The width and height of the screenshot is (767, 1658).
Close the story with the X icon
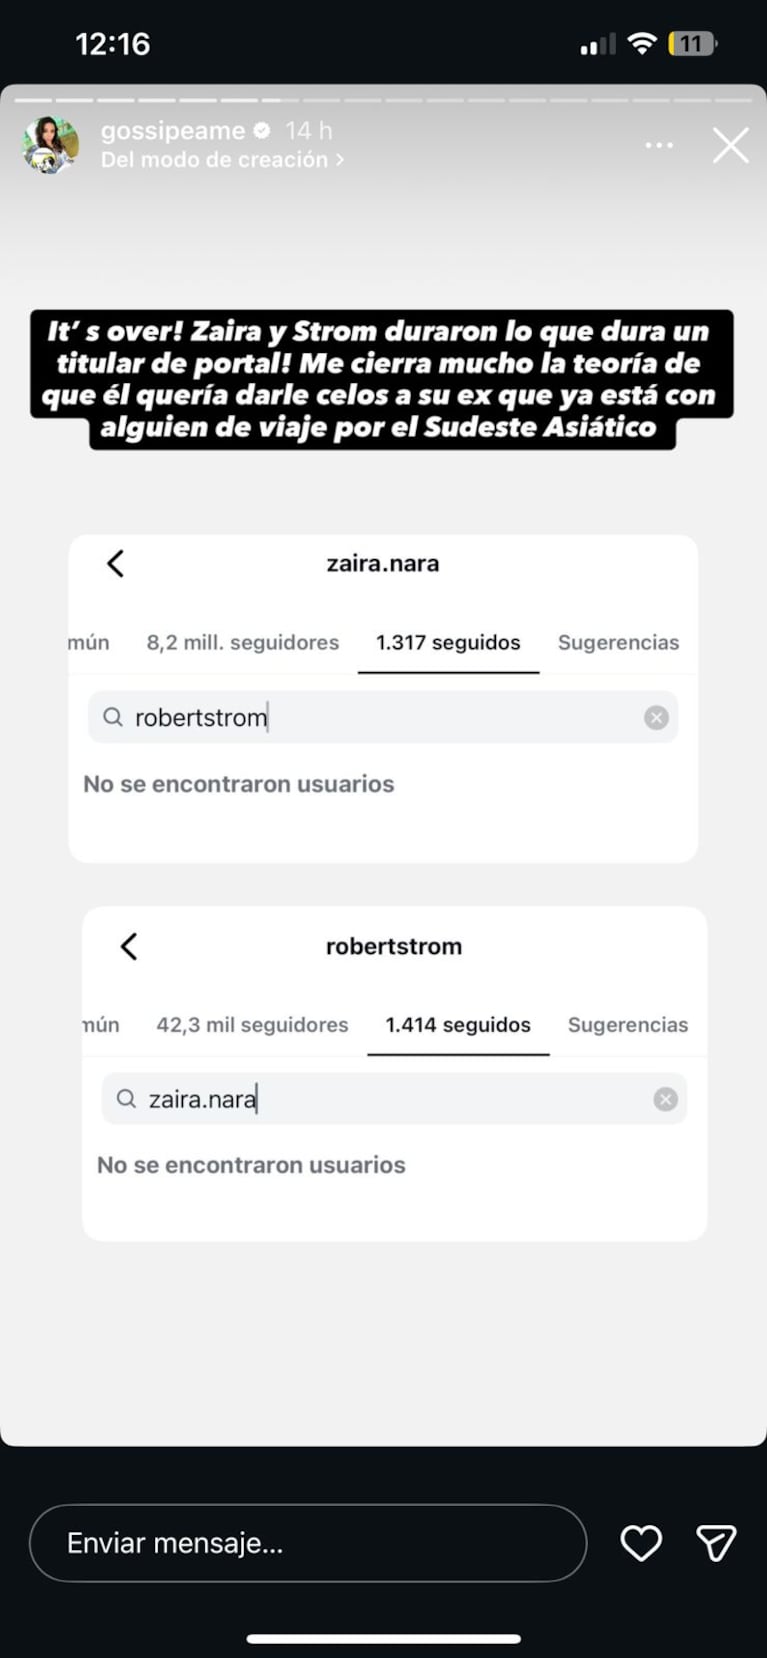pyautogui.click(x=730, y=146)
